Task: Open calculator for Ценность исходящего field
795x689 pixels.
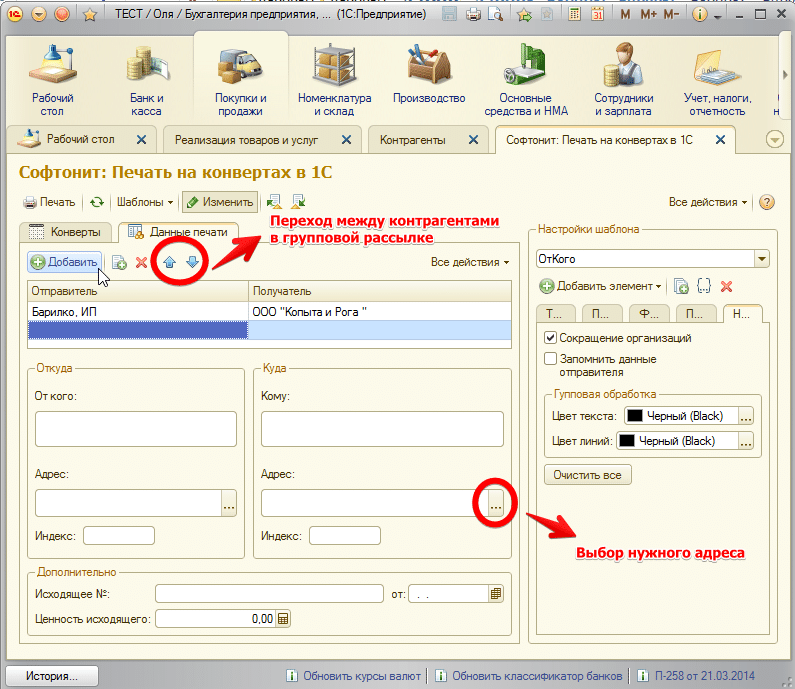Action: [283, 619]
